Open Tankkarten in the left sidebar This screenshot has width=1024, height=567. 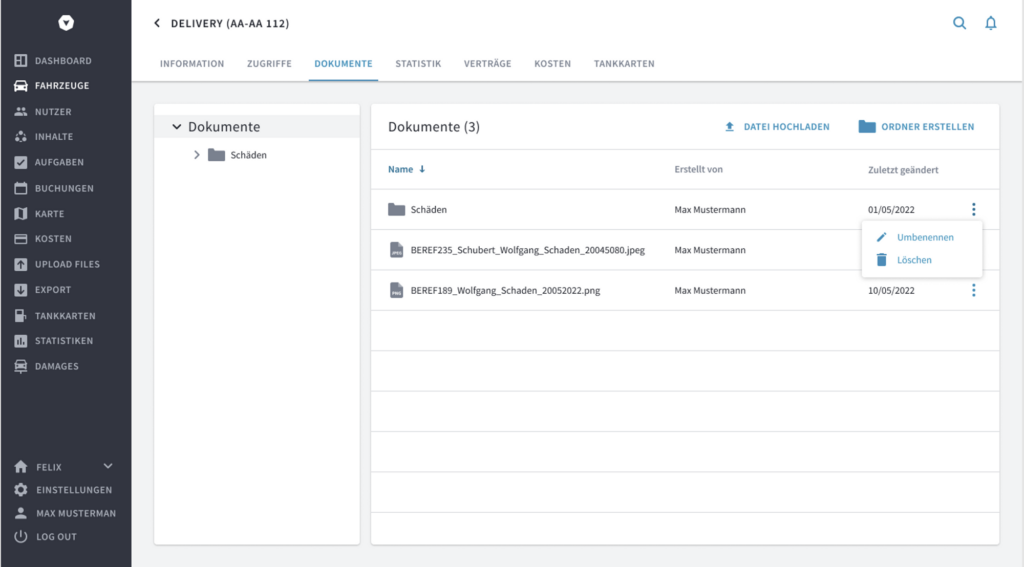coord(64,316)
